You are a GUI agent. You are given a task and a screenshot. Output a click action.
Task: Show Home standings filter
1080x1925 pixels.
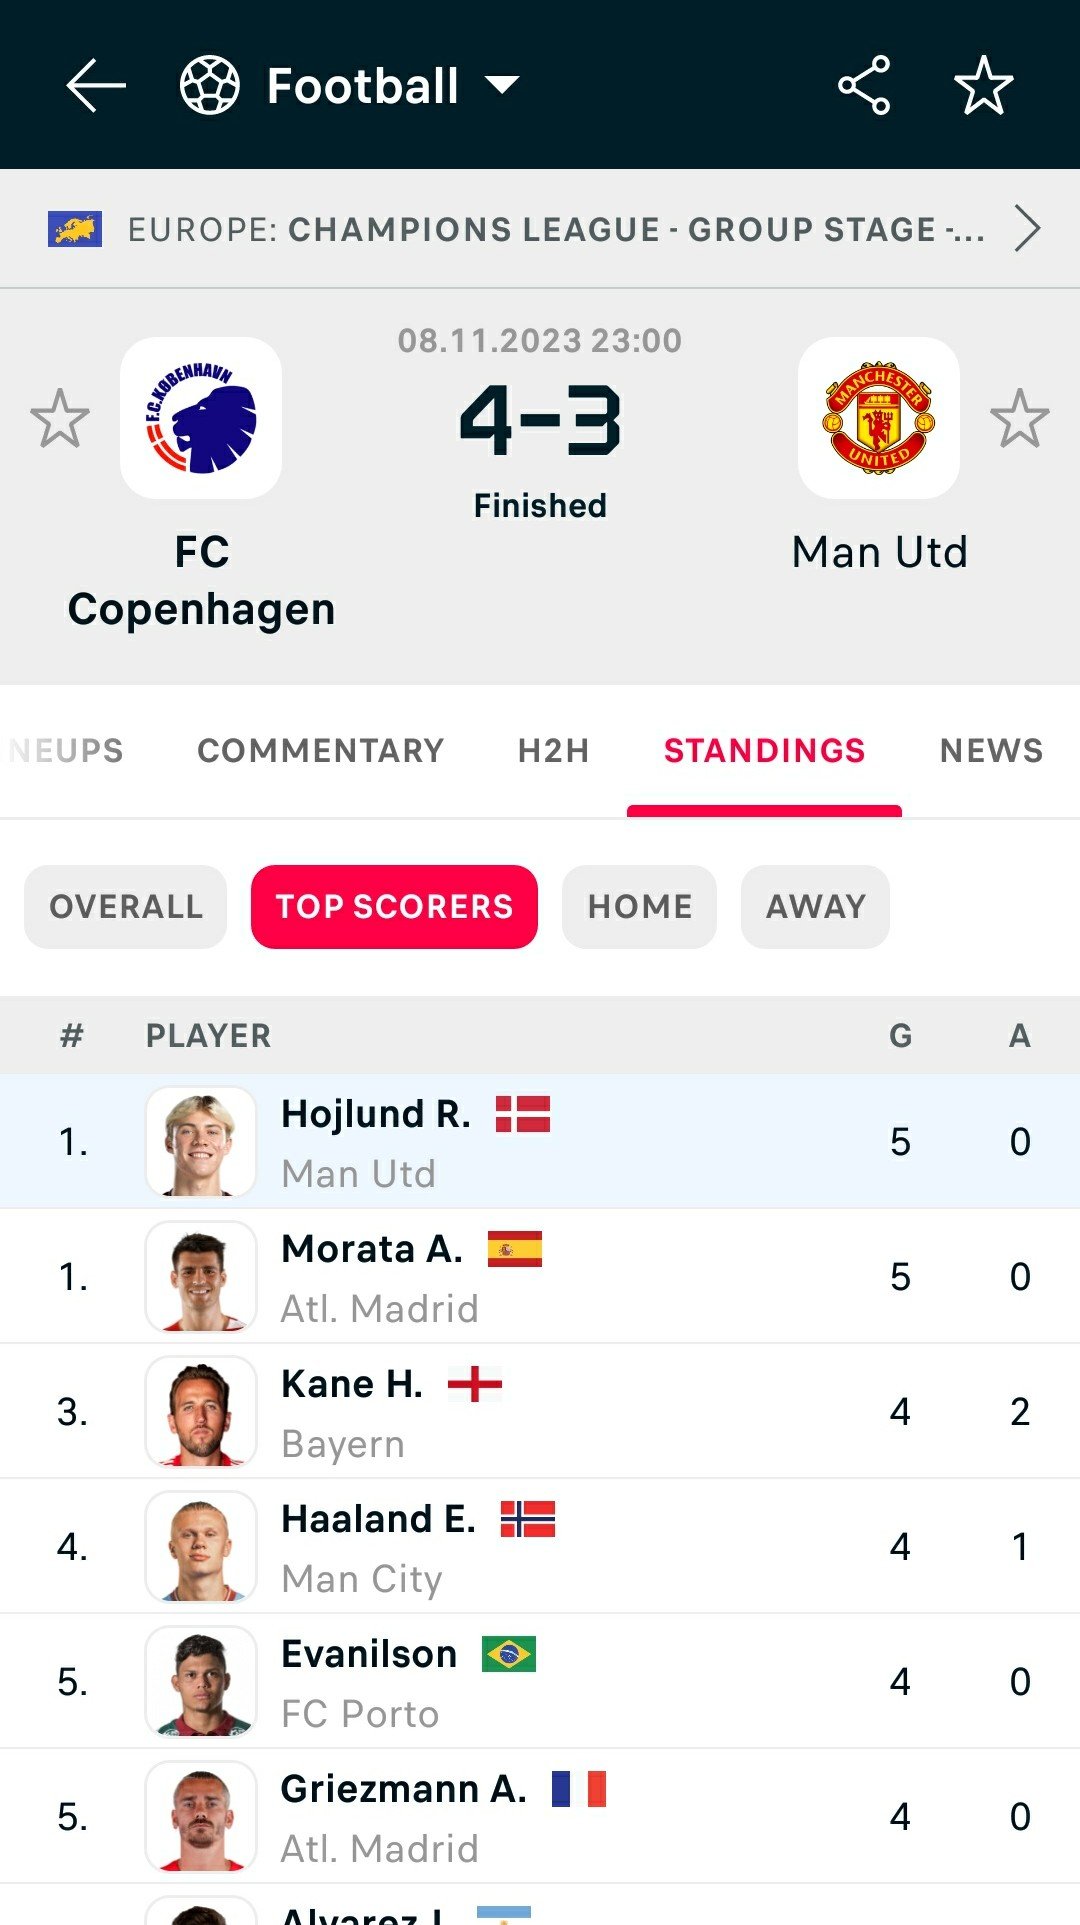click(x=639, y=907)
